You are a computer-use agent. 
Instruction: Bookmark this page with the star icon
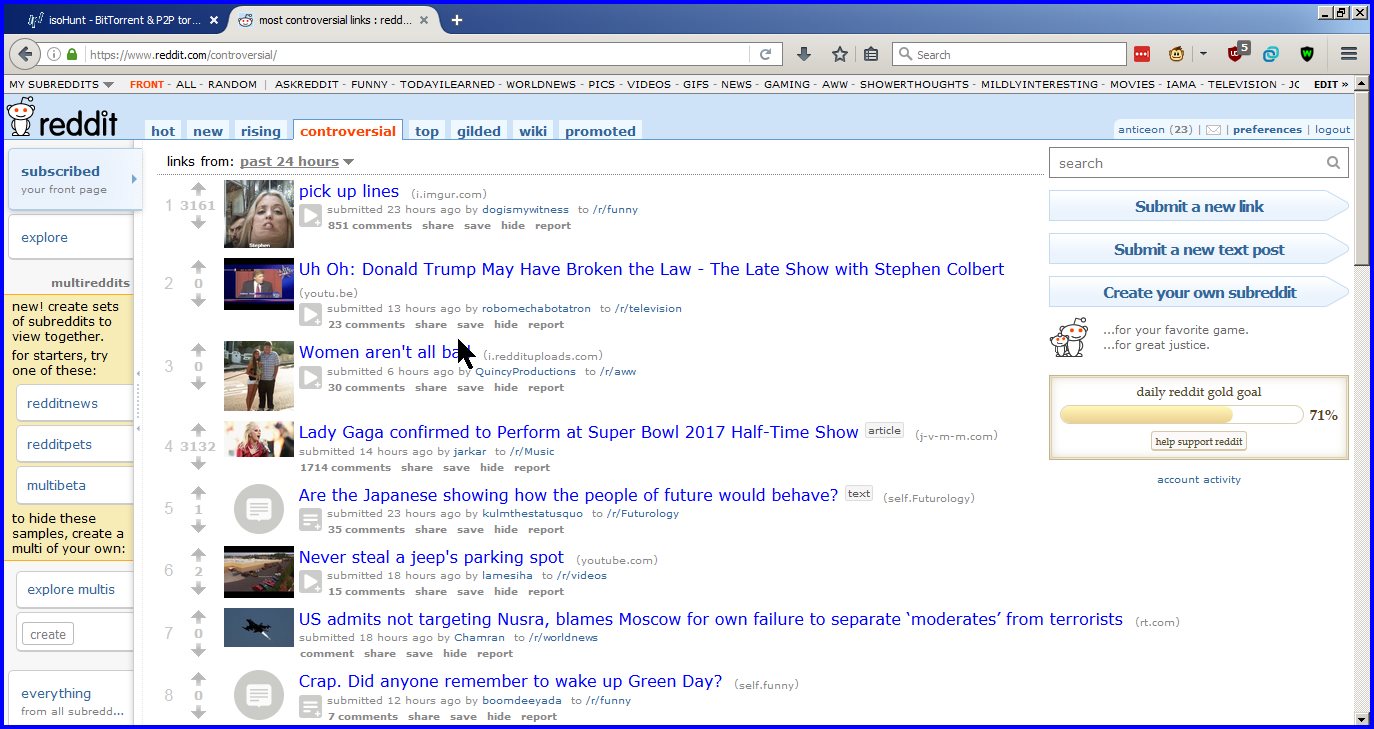(x=840, y=54)
